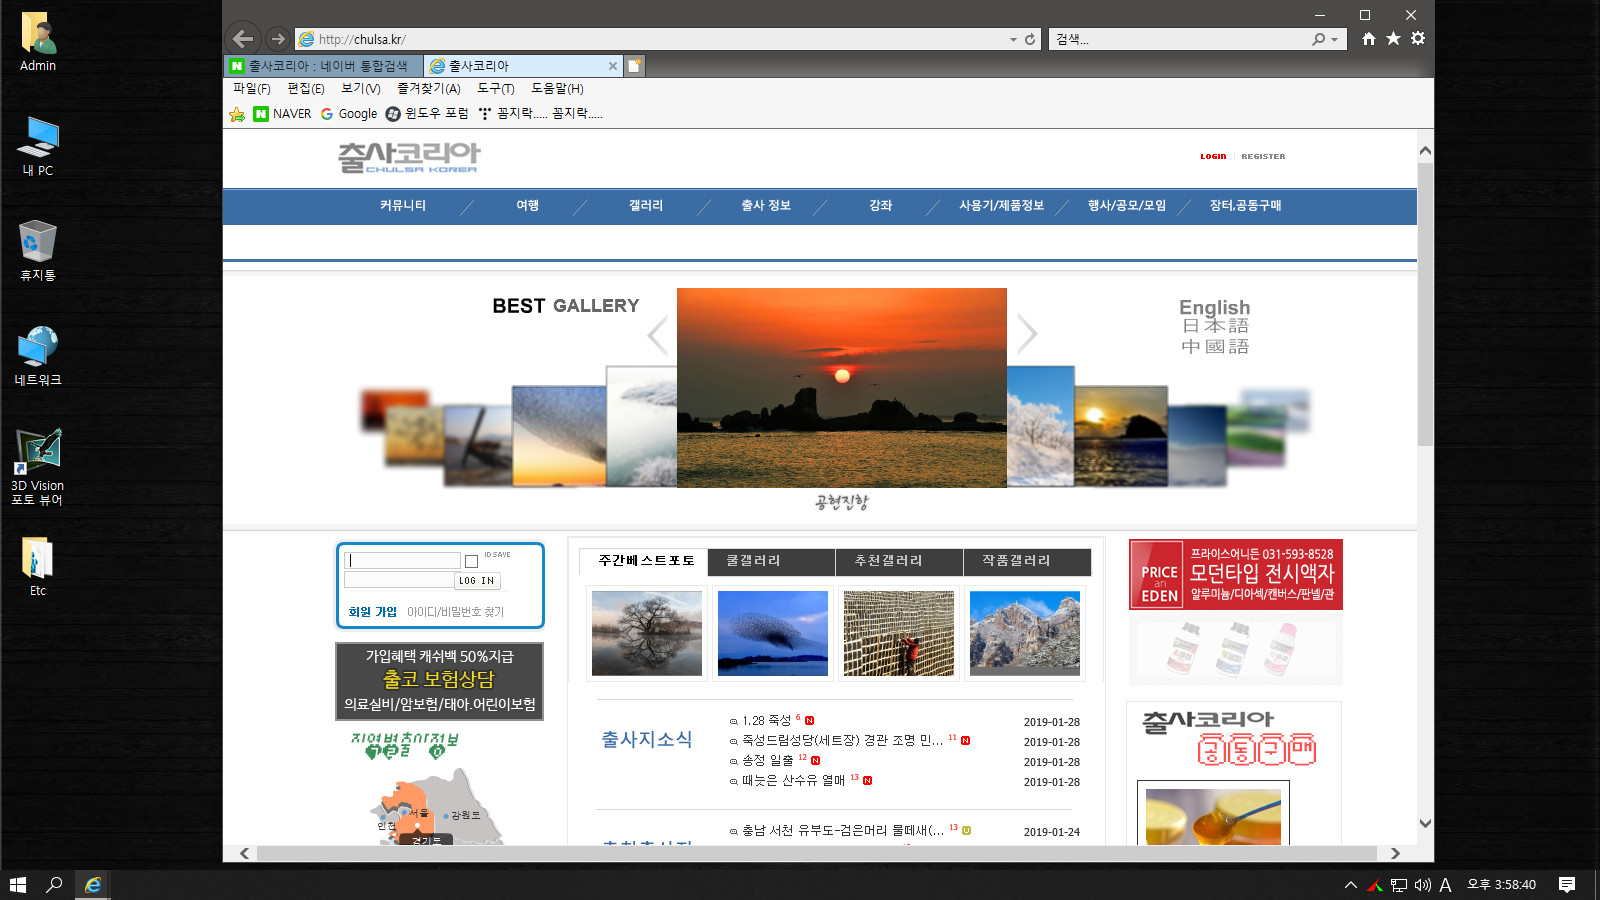Show next gallery image with right chevron
This screenshot has height=900, width=1600.
click(x=1027, y=333)
